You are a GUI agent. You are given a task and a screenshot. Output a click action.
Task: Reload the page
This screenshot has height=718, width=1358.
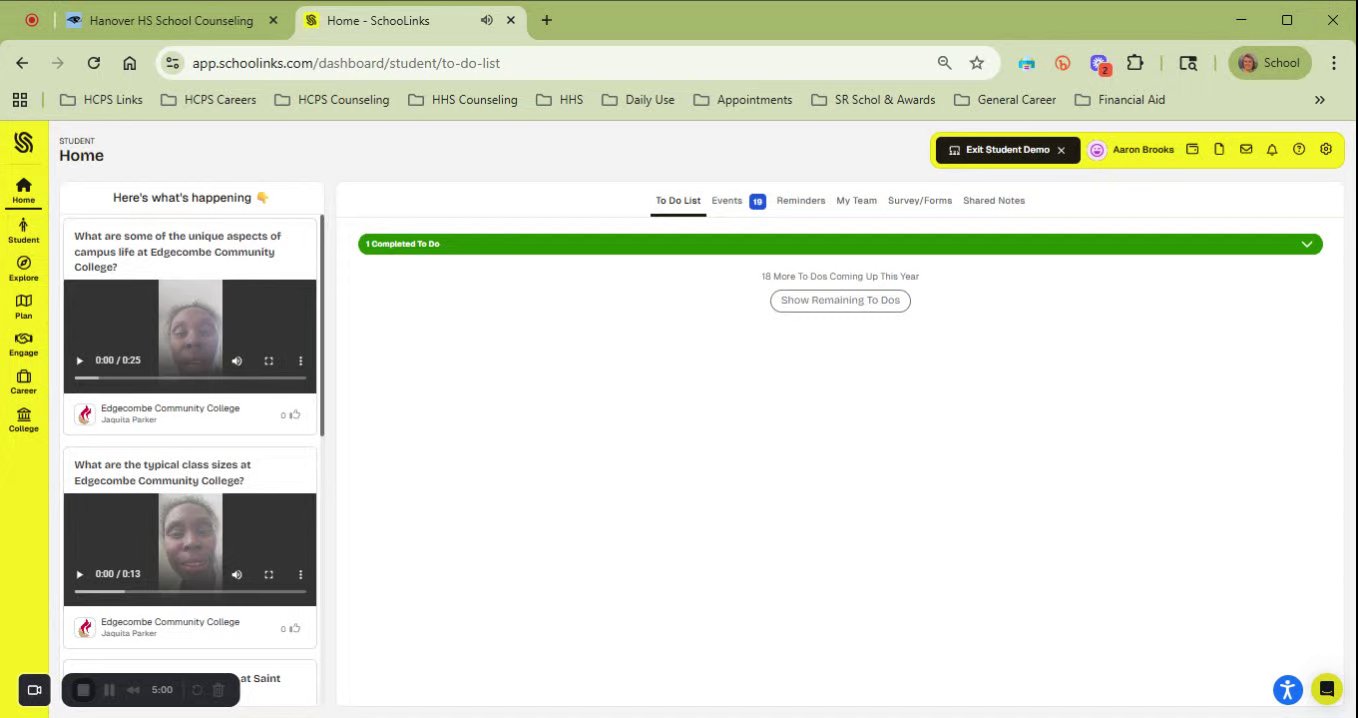click(x=94, y=63)
